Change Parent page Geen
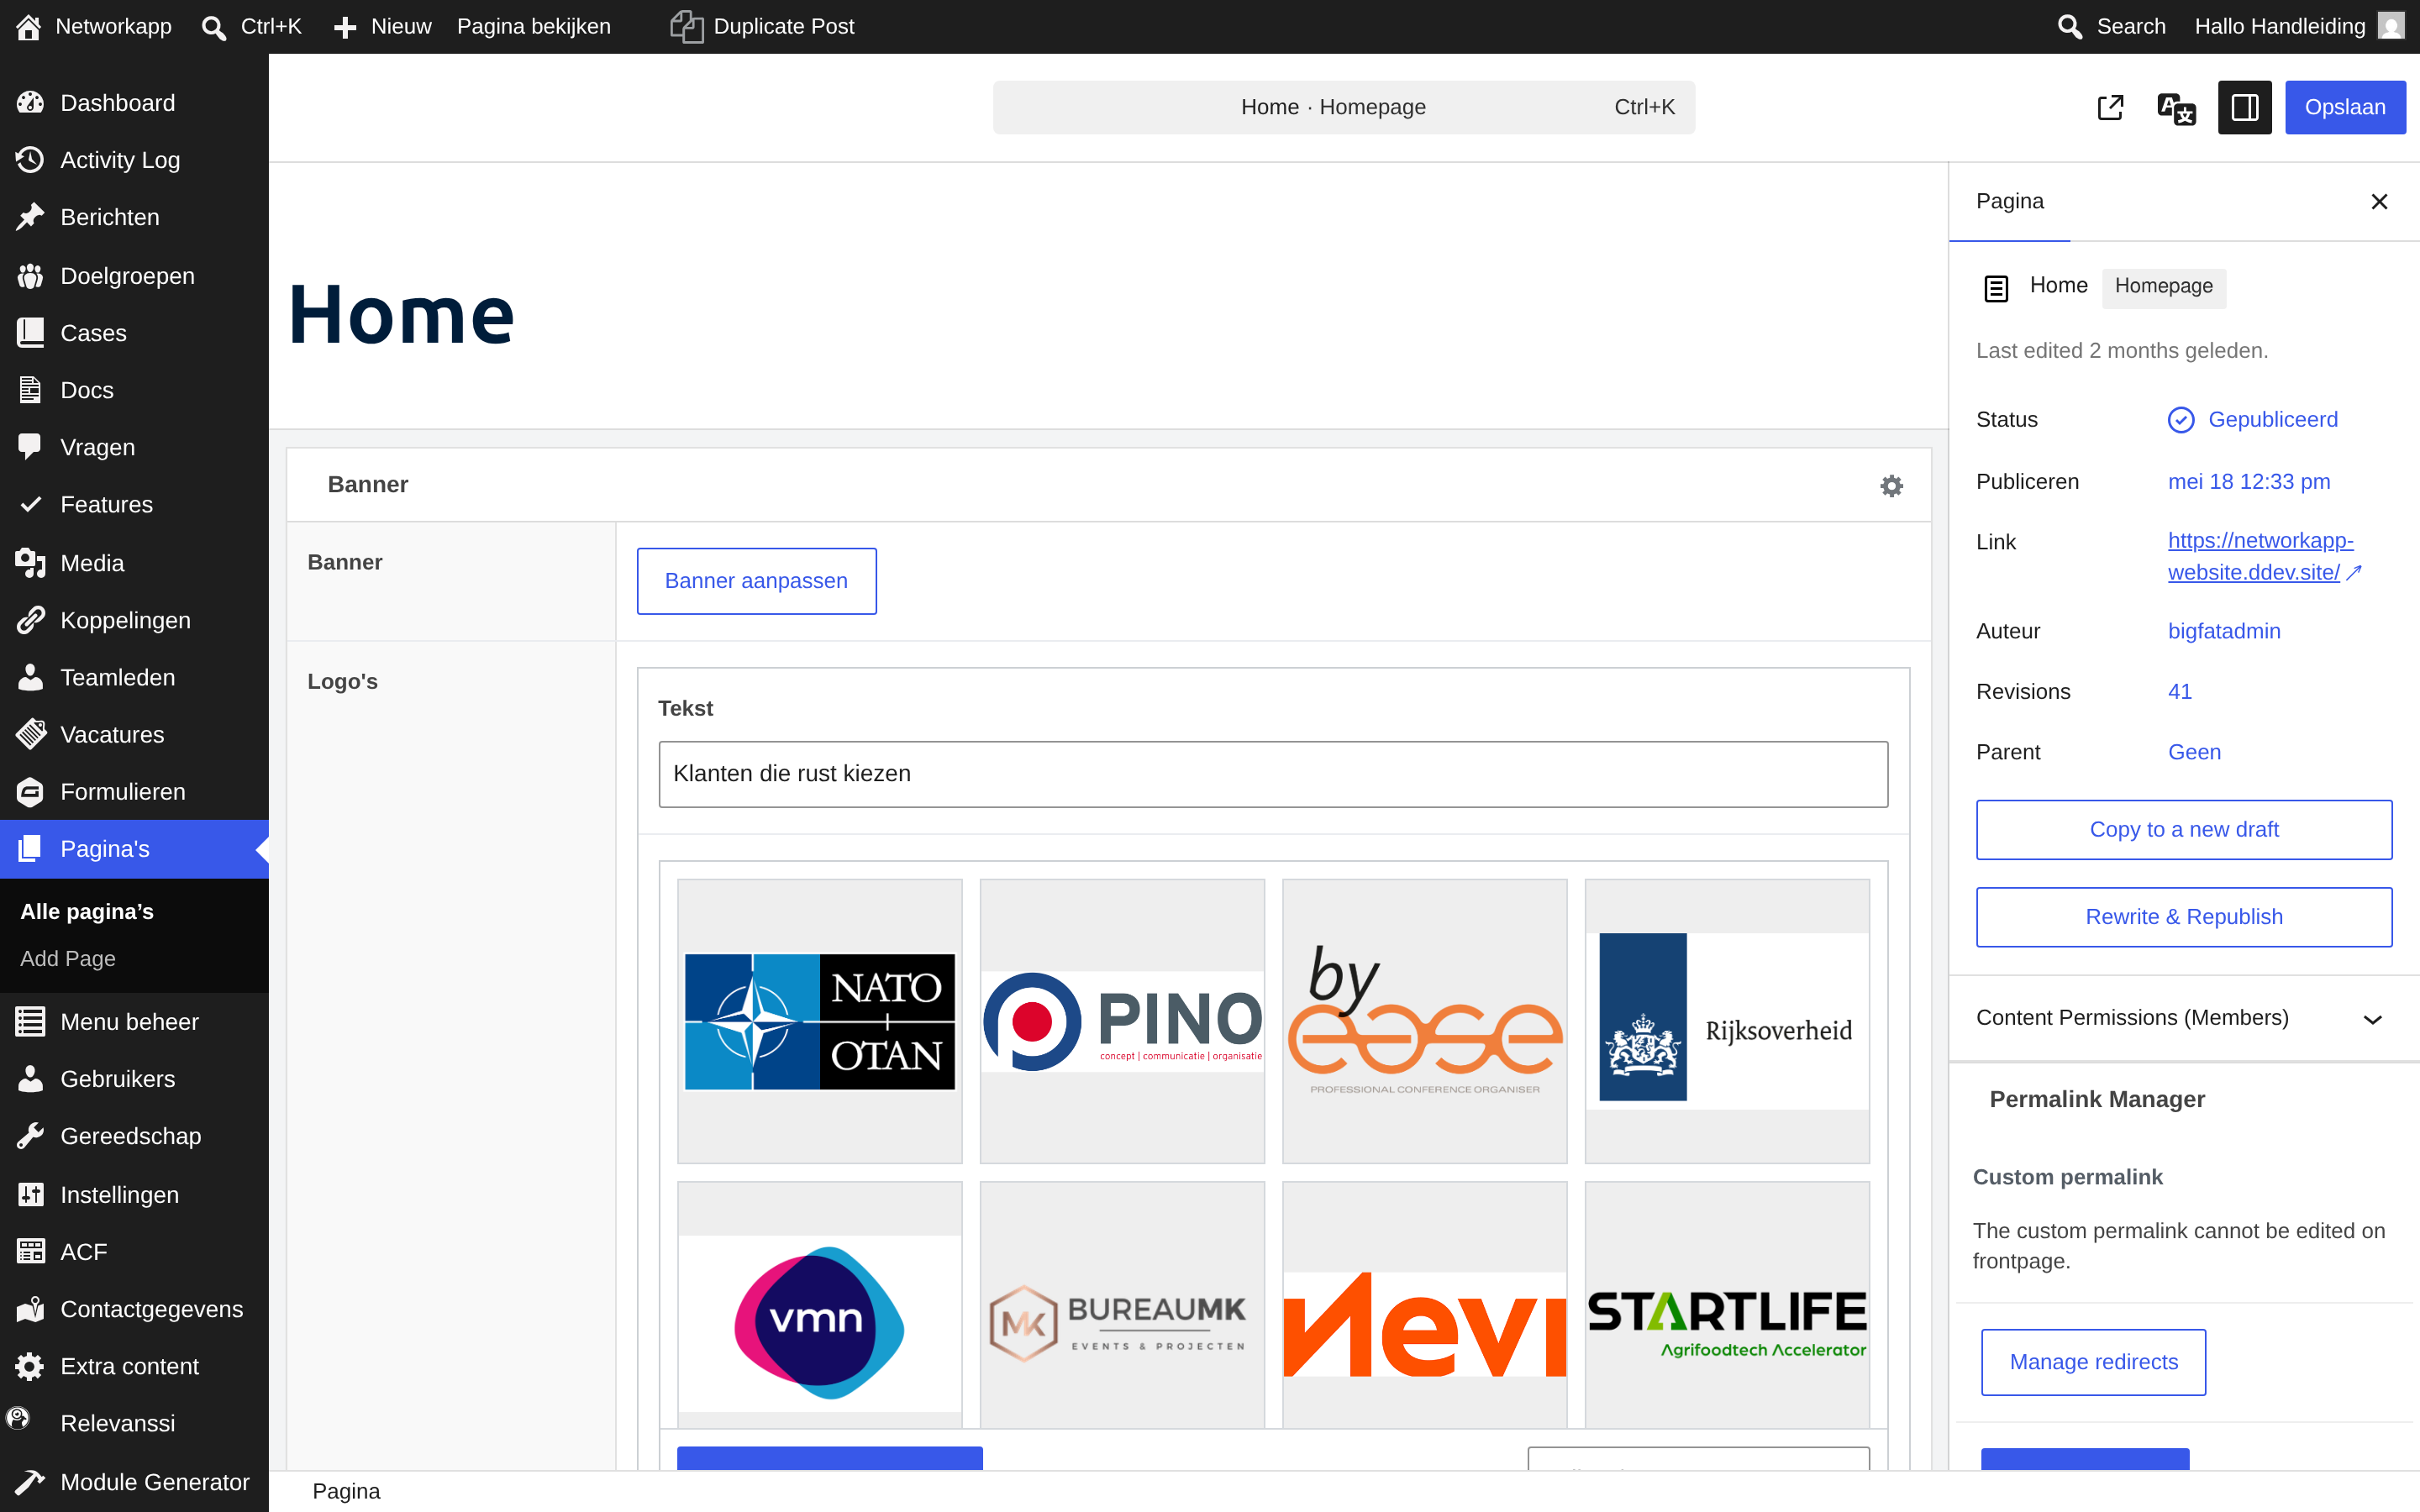The image size is (2420, 1512). click(2194, 752)
